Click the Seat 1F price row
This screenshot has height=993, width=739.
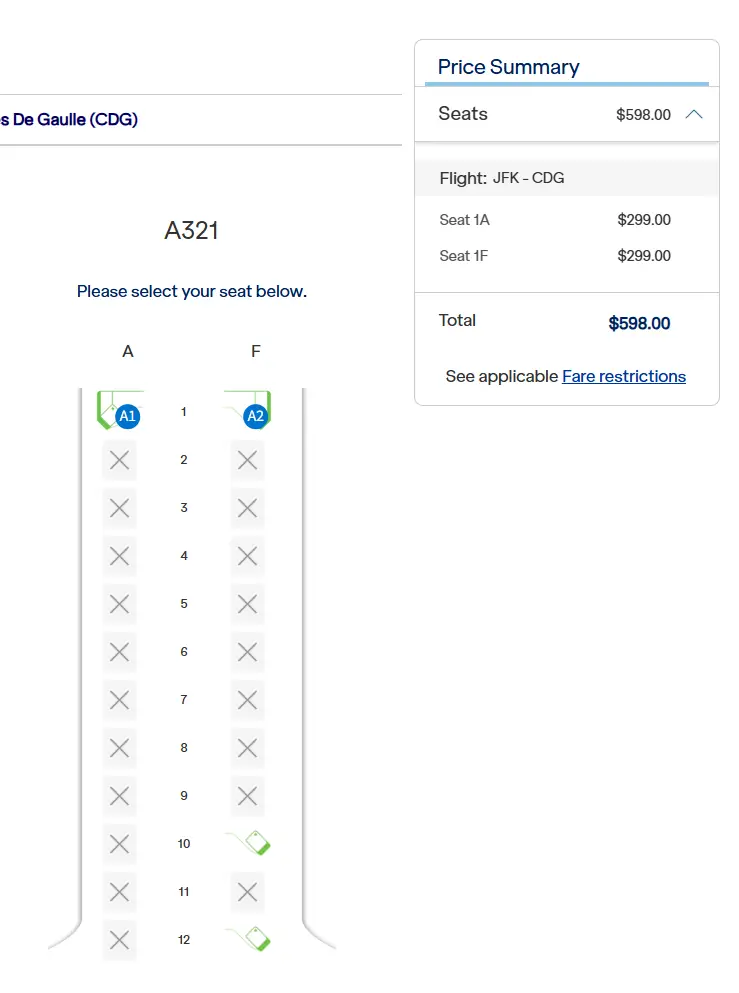click(566, 256)
